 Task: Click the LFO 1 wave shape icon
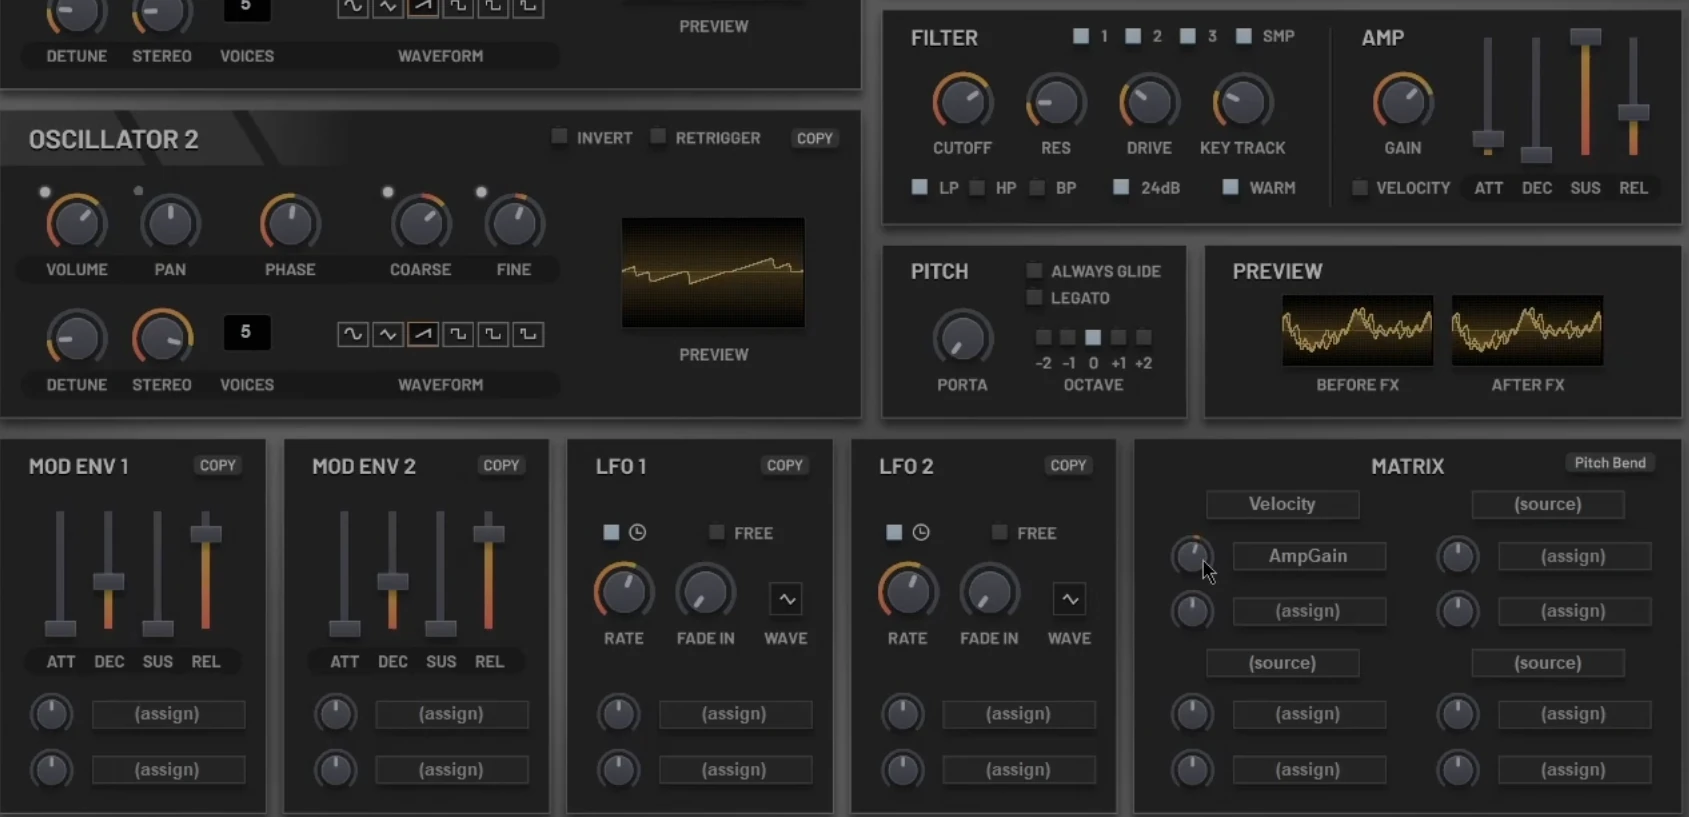tap(786, 599)
